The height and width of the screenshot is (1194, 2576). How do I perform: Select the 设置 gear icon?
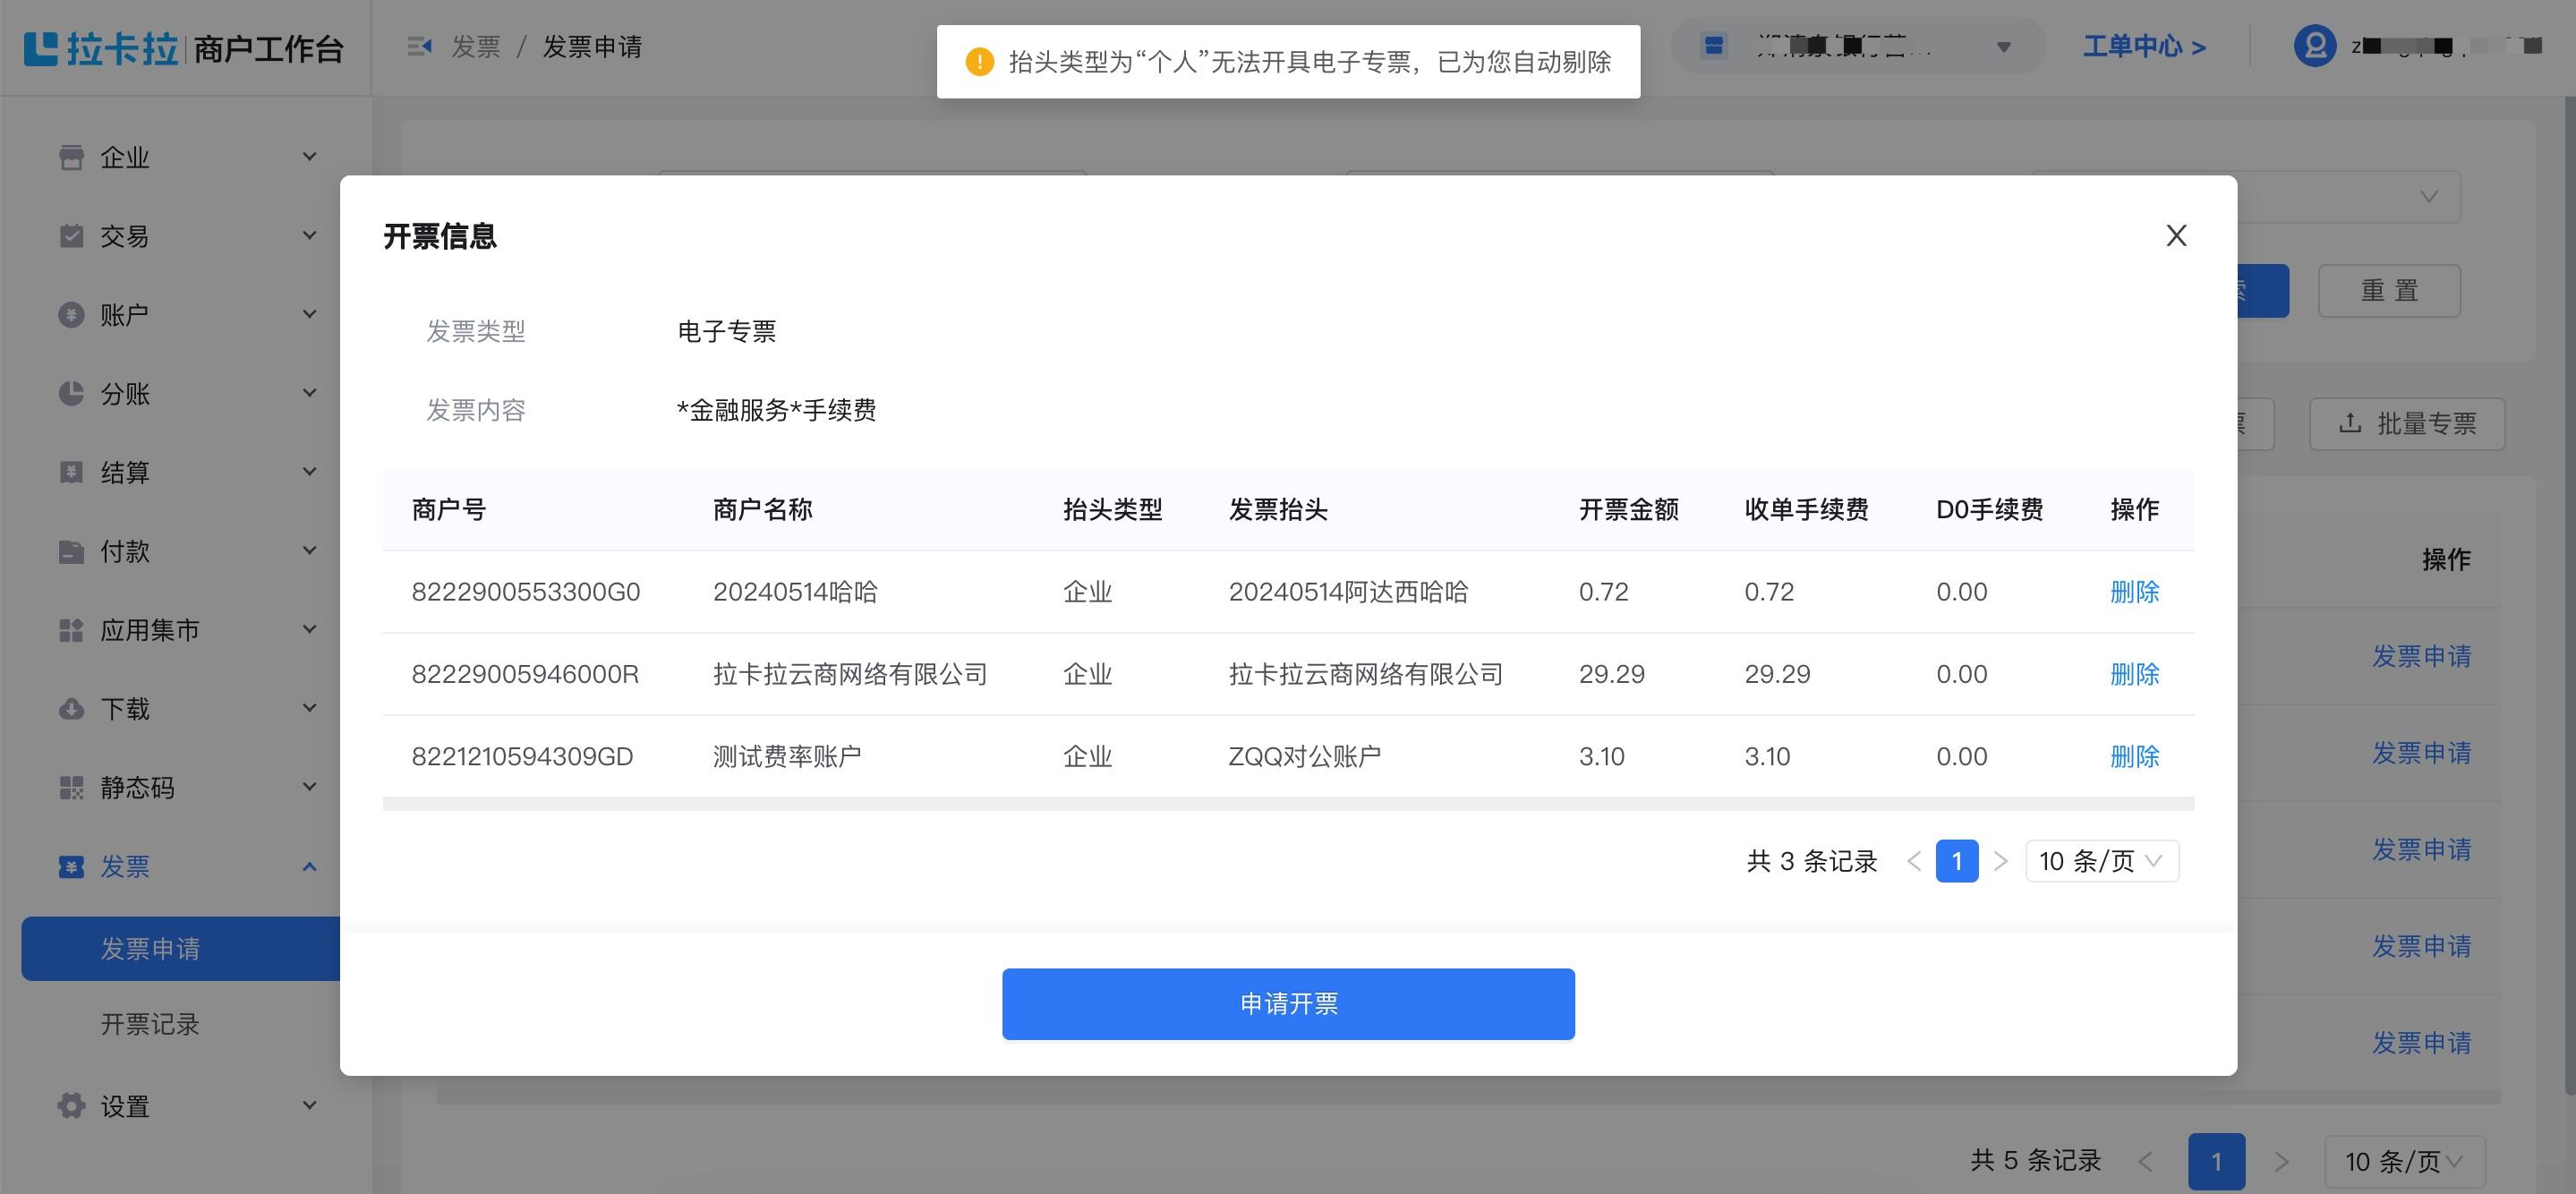(70, 1105)
